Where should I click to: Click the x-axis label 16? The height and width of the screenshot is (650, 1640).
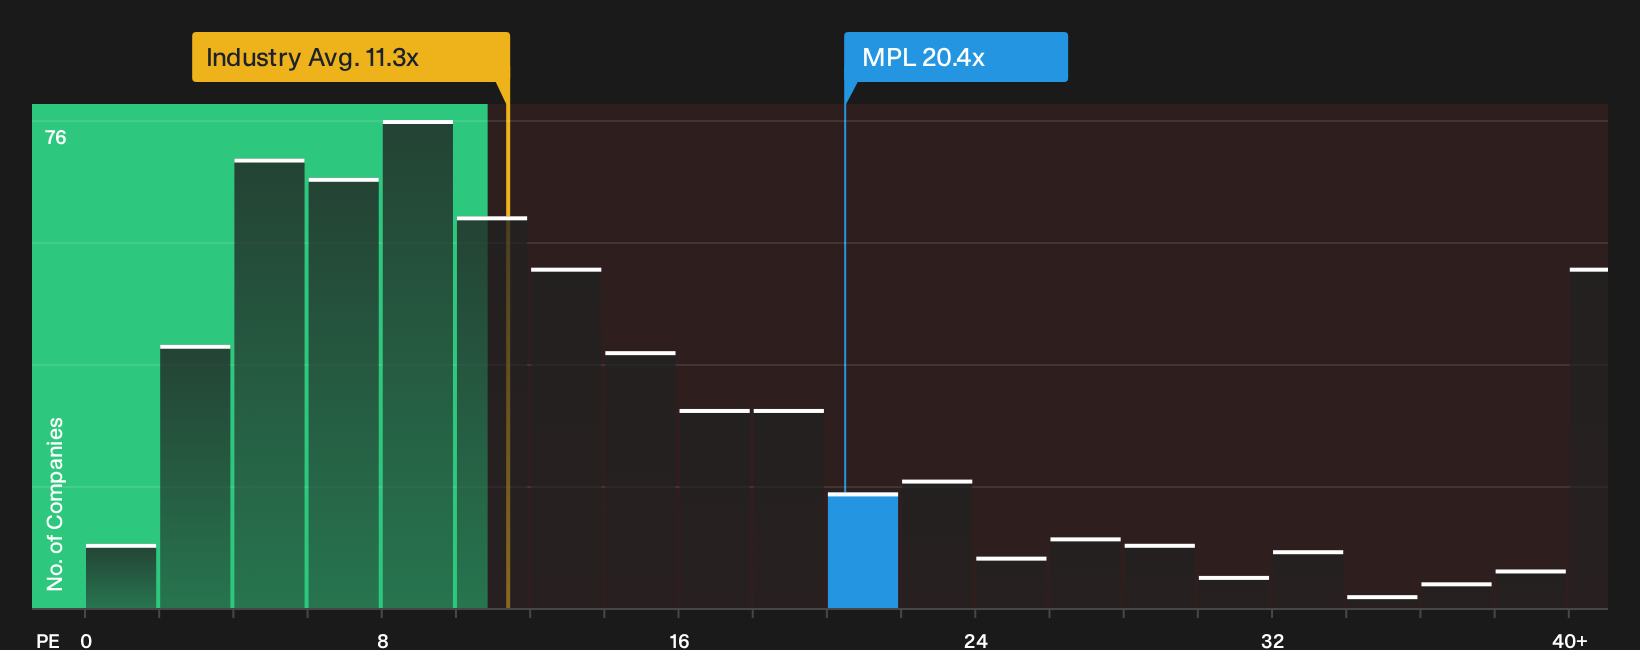tap(679, 641)
